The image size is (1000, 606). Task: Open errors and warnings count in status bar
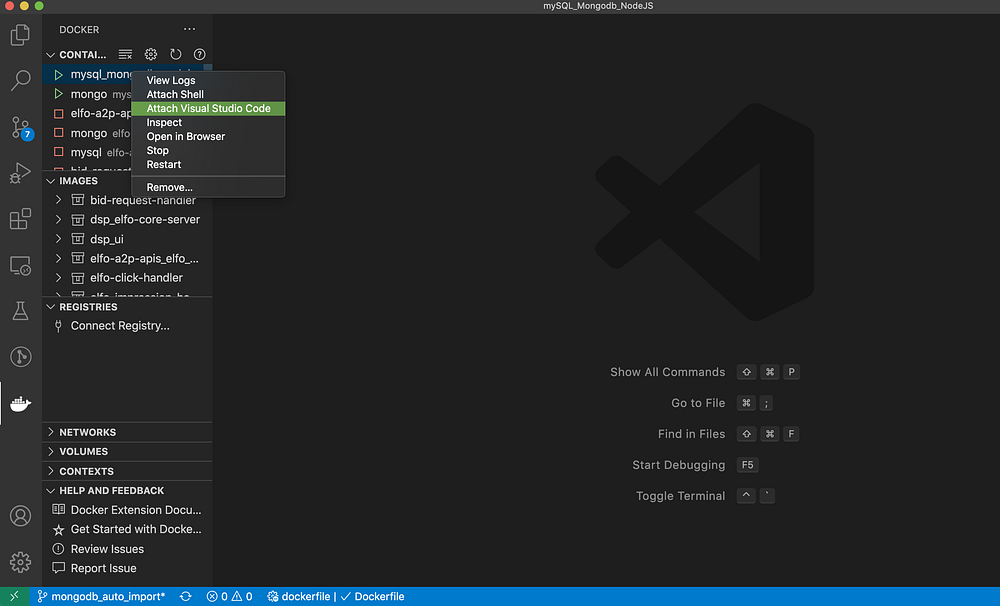(x=230, y=596)
